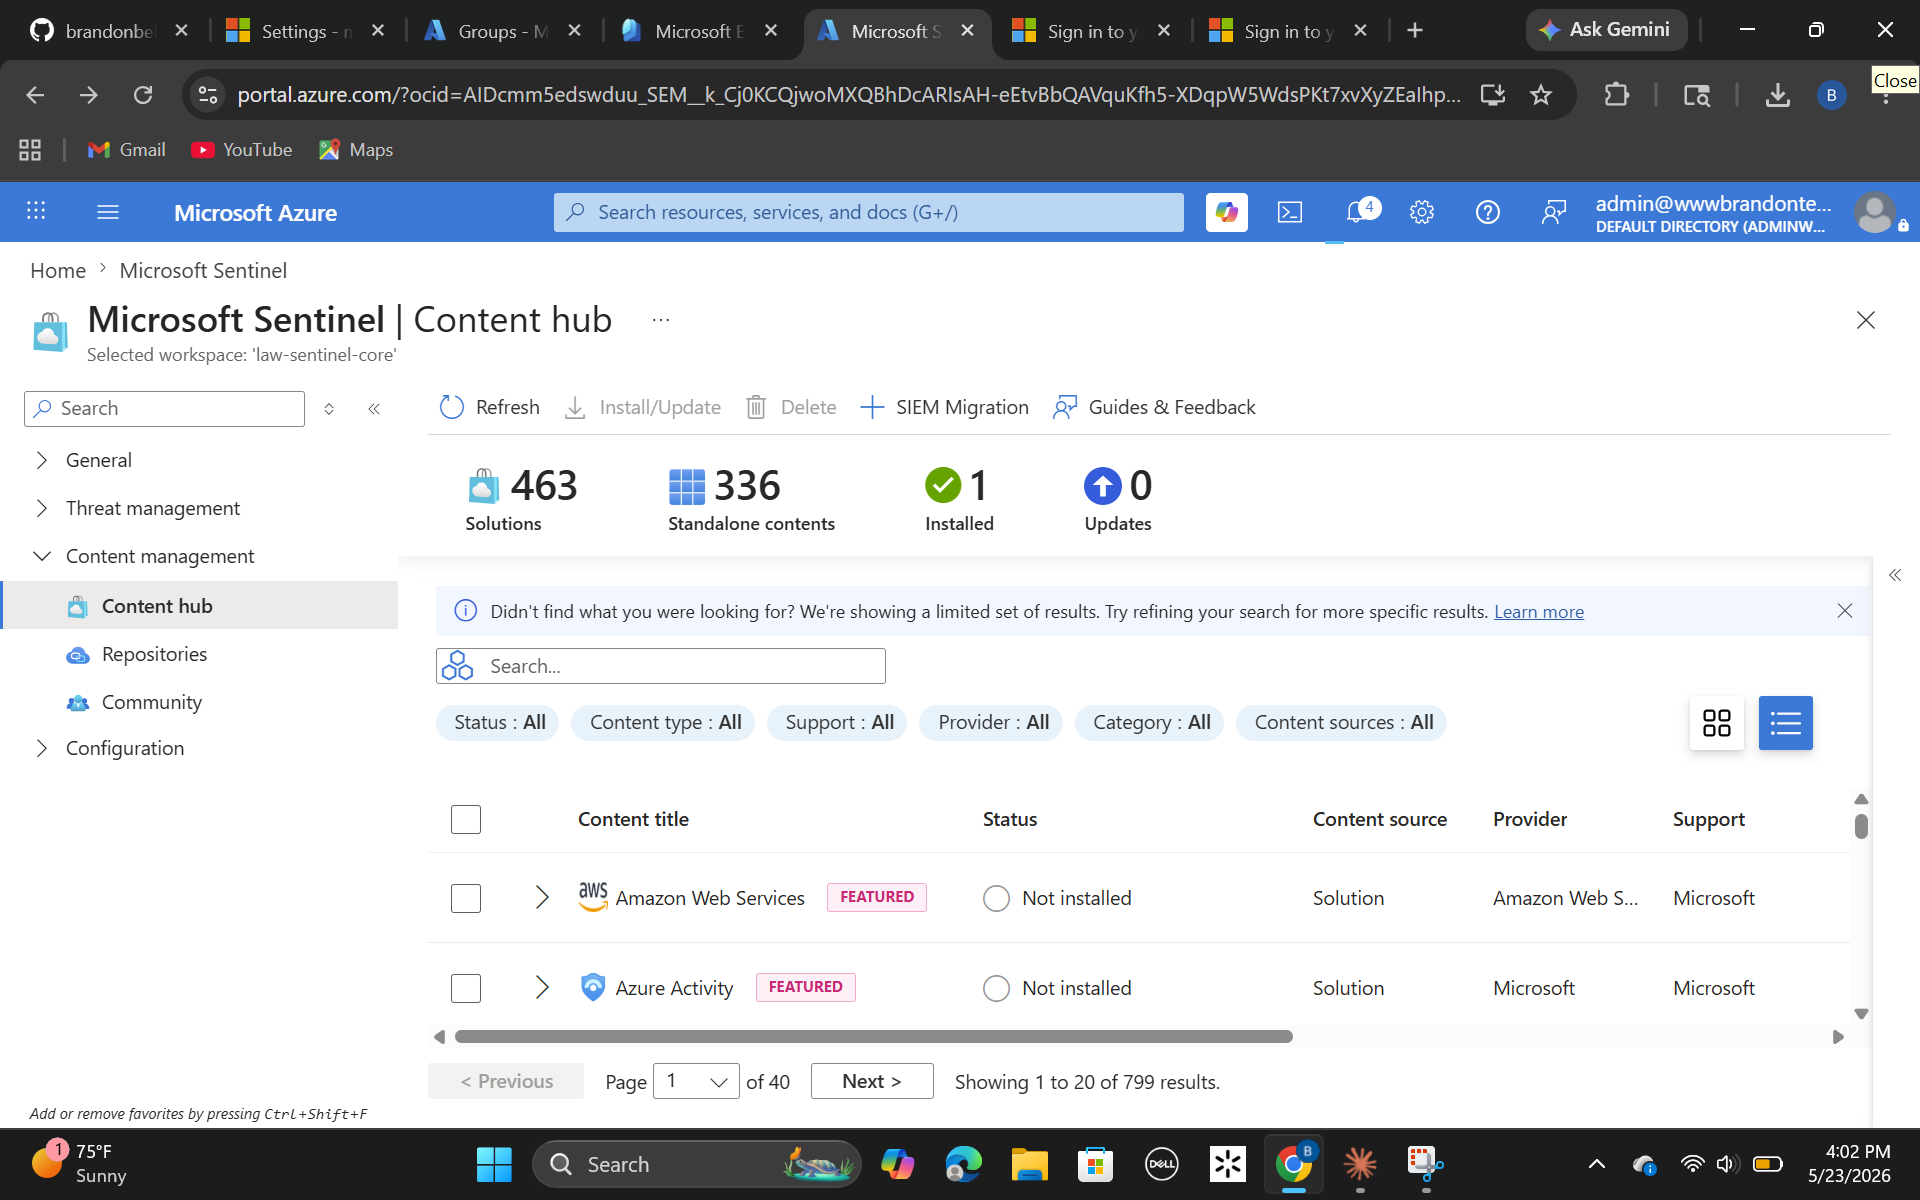Open the Content type filter
The width and height of the screenshot is (1920, 1200).
(x=665, y=722)
